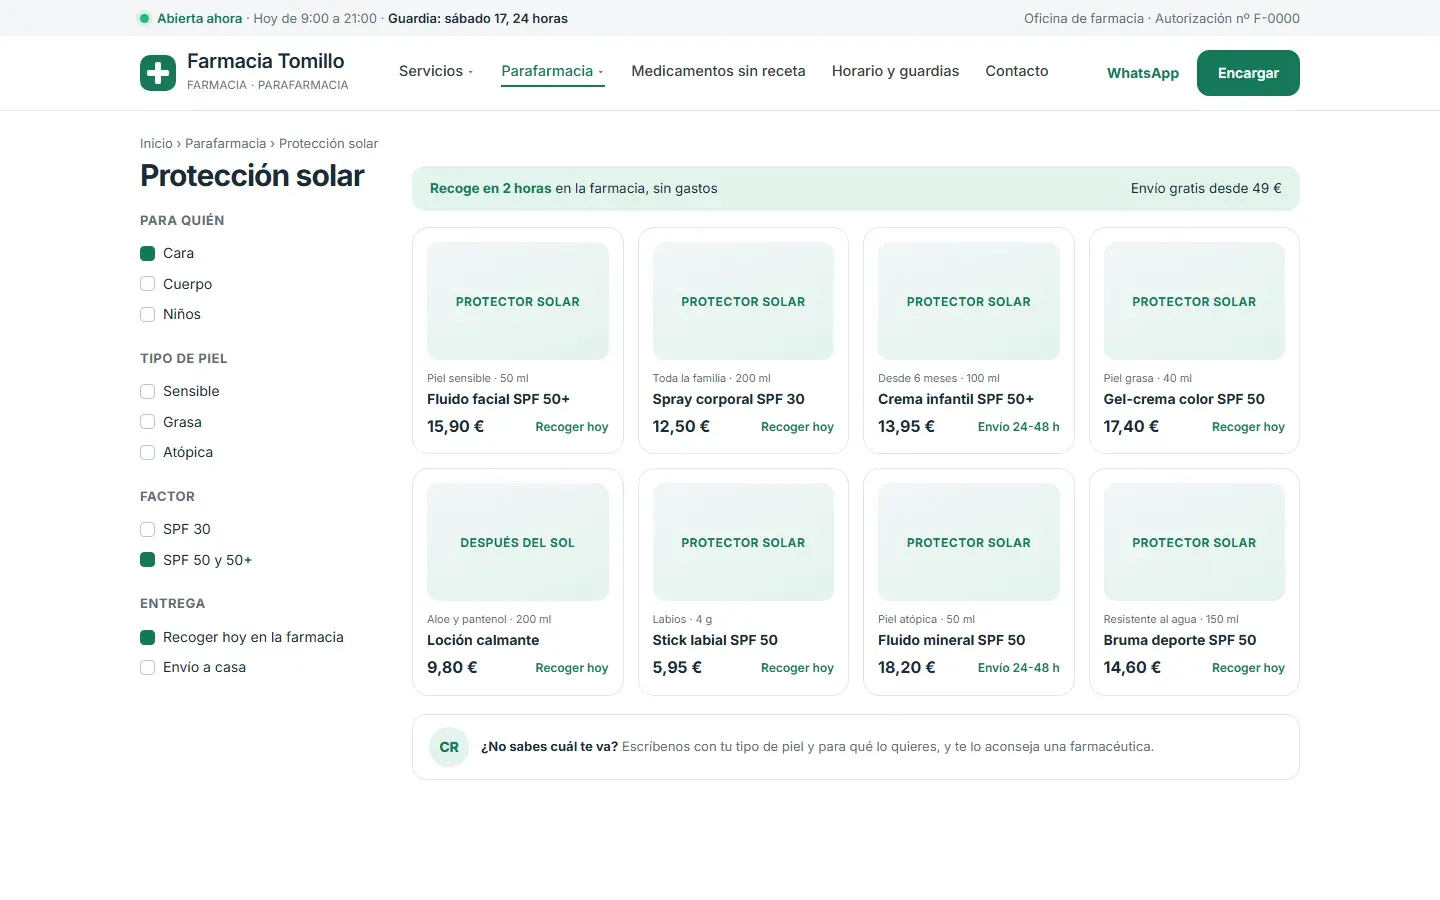Viewport: 1440px width, 900px height.
Task: Click Recoger hoy on Bruma deporte card
Action: pyautogui.click(x=1248, y=668)
